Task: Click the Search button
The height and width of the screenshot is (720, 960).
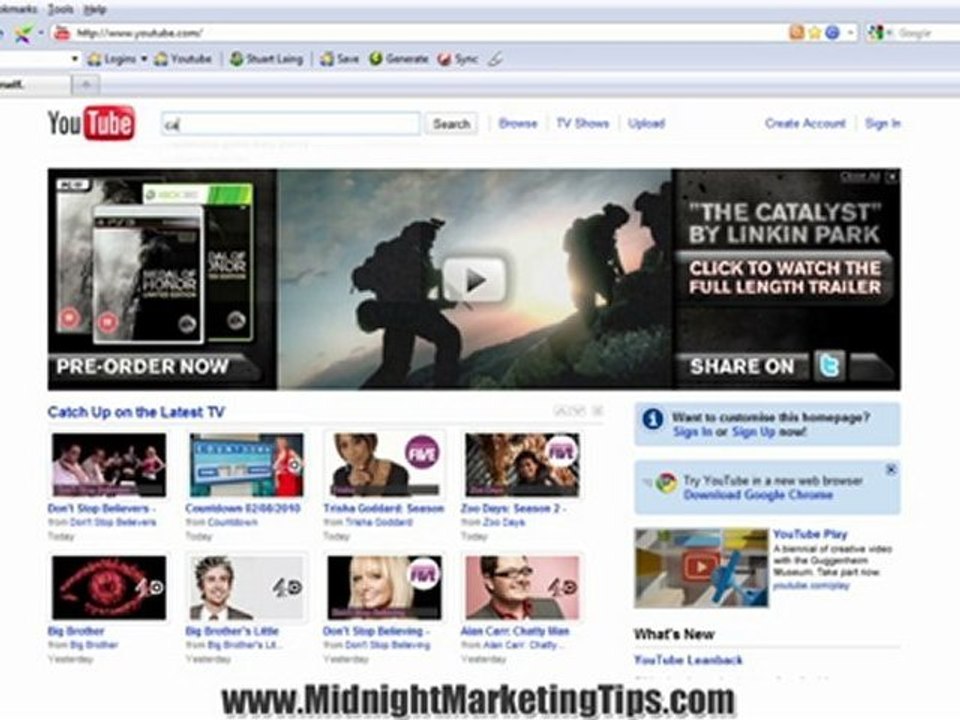Action: [x=452, y=124]
